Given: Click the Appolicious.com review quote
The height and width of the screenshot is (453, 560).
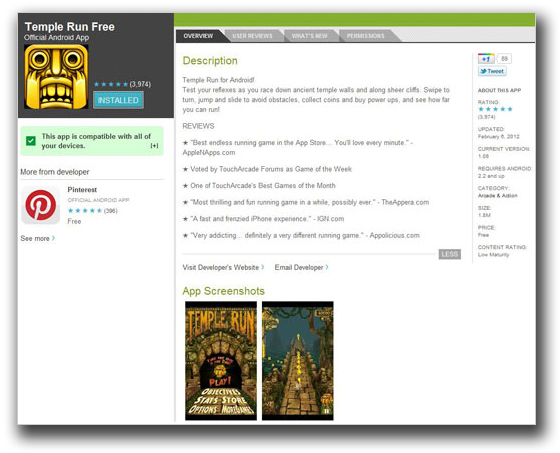Looking at the screenshot, I should pos(301,235).
